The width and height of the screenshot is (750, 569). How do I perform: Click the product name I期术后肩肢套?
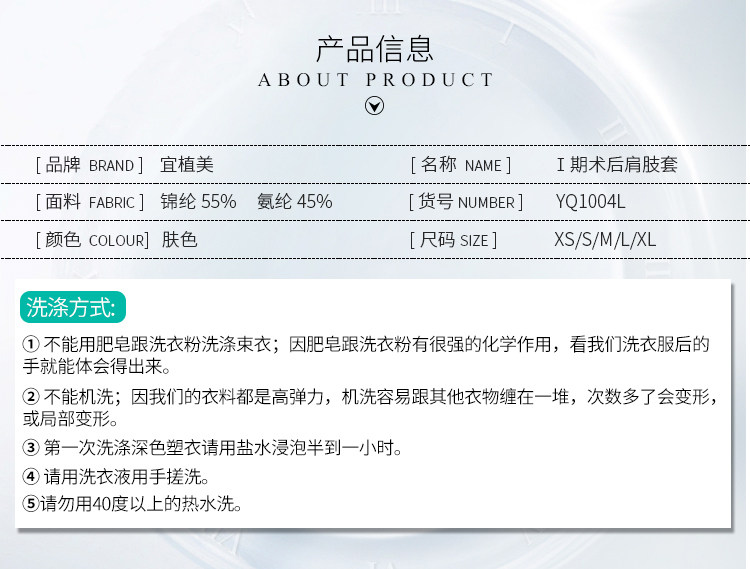pos(617,165)
